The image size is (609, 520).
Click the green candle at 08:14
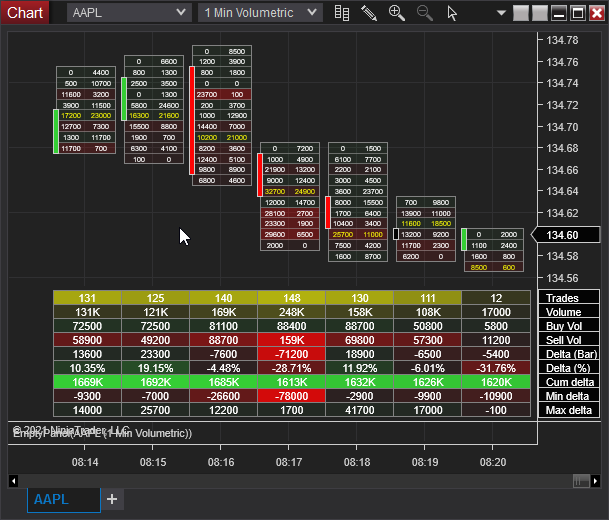(x=56, y=131)
